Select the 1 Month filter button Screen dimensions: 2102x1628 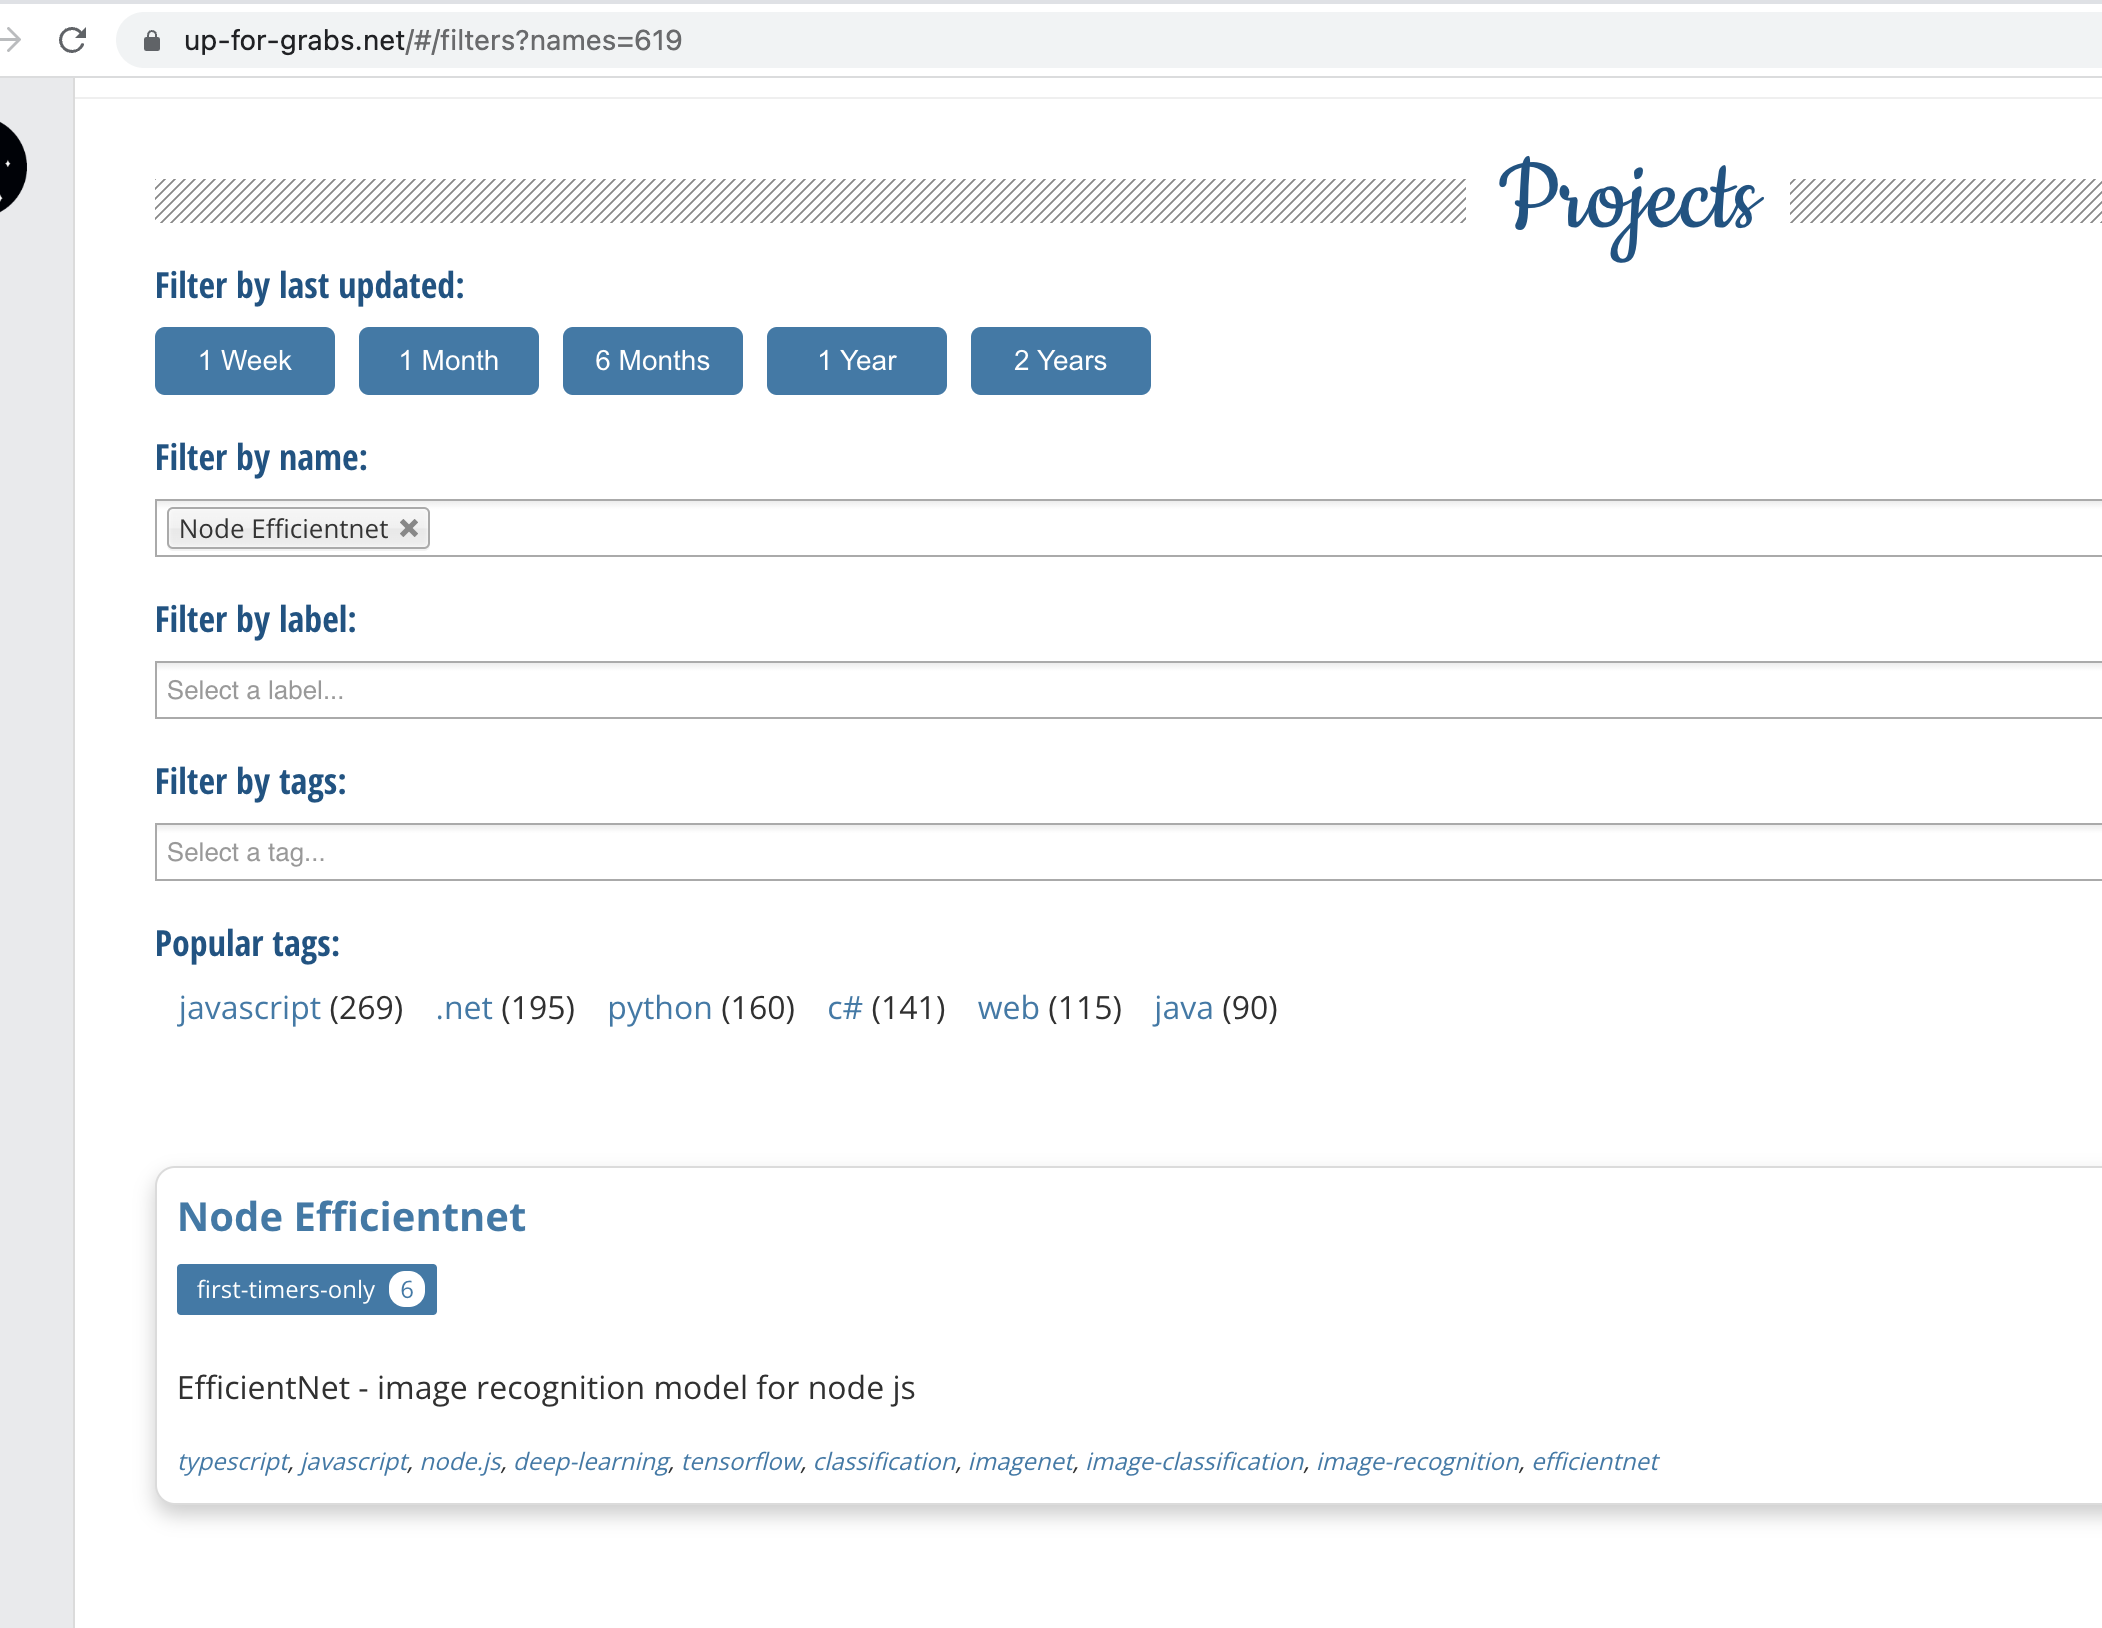(448, 361)
